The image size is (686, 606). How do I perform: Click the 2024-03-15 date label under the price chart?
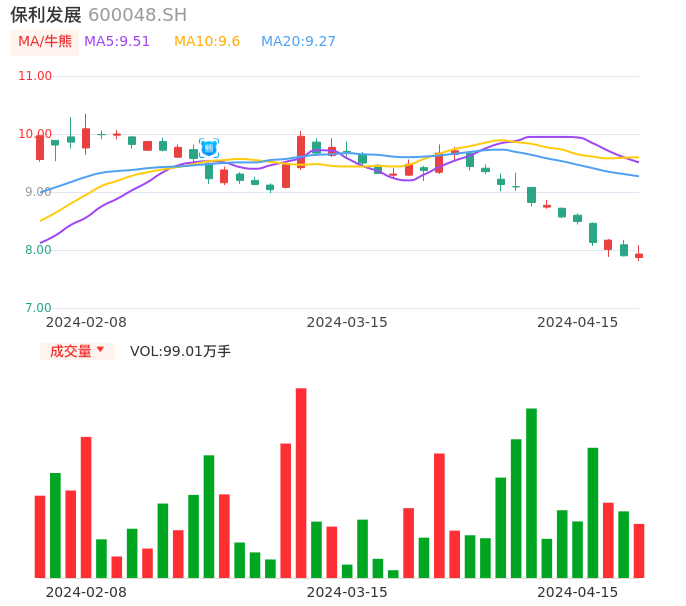click(x=347, y=322)
